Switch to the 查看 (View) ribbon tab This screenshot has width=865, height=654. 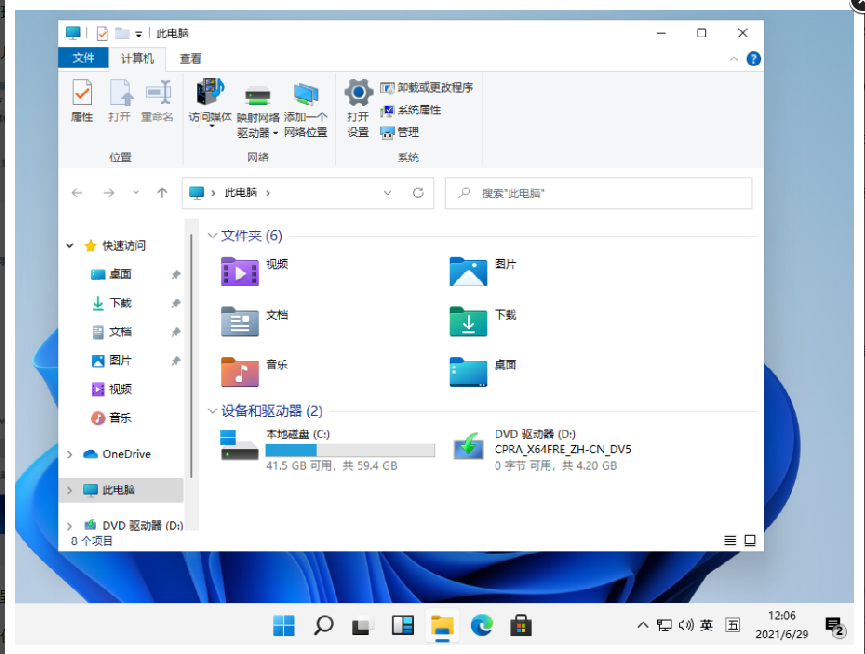(x=190, y=58)
